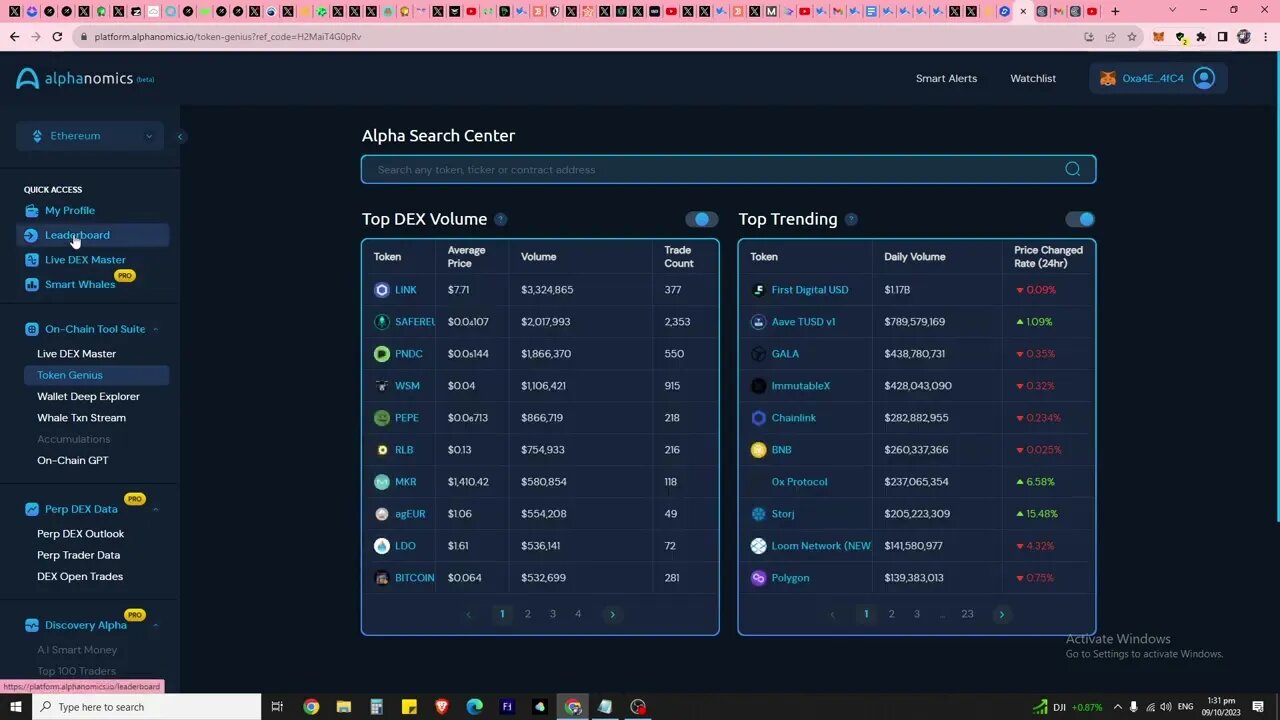
Task: Collapse the Discovery Alpha section
Action: pos(155,625)
